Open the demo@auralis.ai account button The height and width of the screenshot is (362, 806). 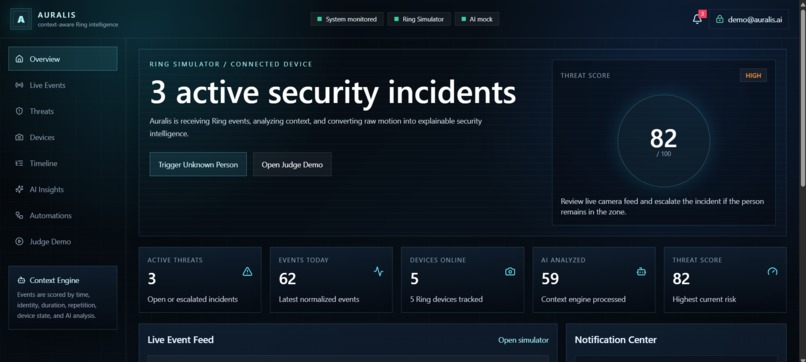pyautogui.click(x=748, y=20)
